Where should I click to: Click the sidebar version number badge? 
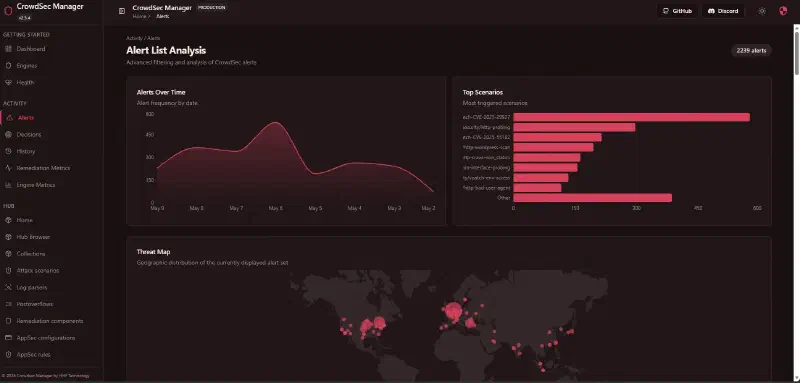pos(23,18)
